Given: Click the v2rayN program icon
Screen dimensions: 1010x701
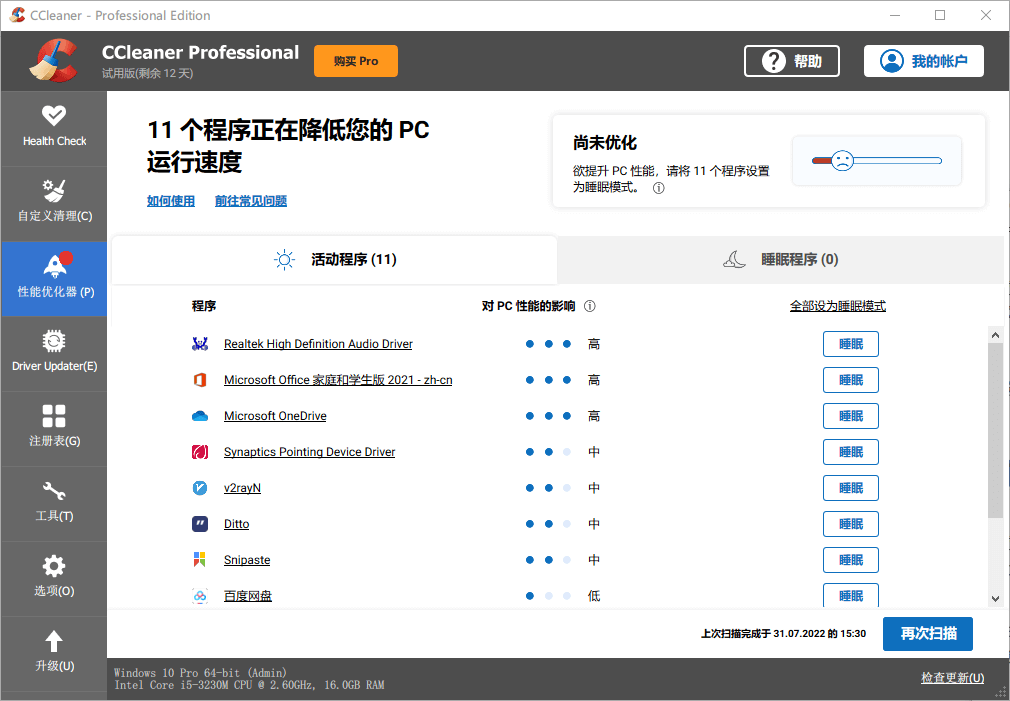Looking at the screenshot, I should [200, 488].
